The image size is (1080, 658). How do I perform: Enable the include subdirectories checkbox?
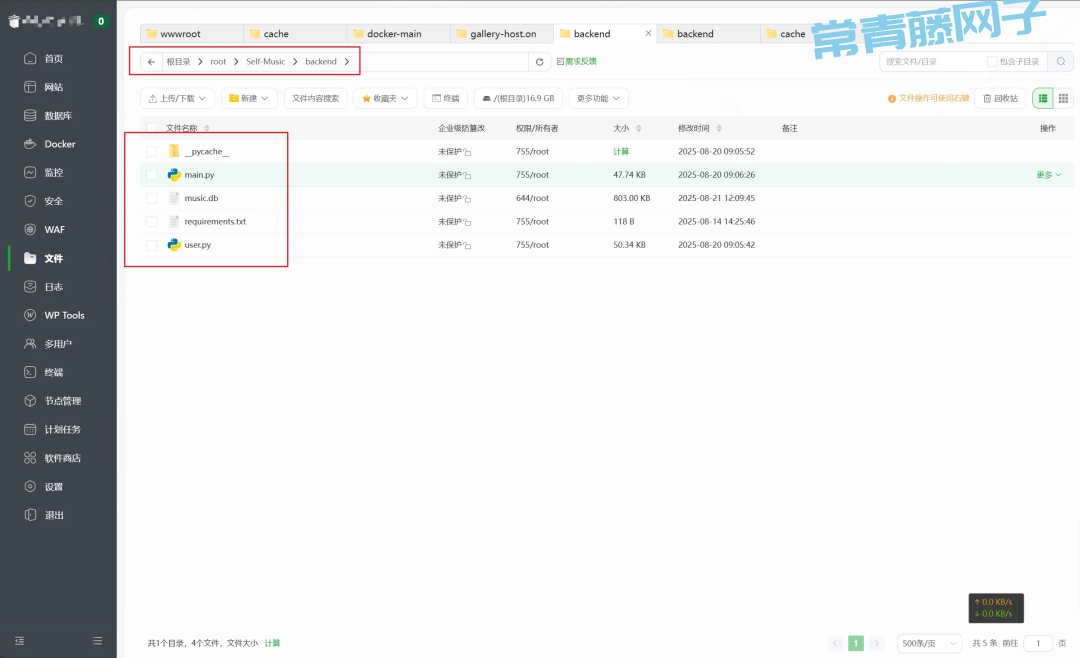pyautogui.click(x=992, y=62)
